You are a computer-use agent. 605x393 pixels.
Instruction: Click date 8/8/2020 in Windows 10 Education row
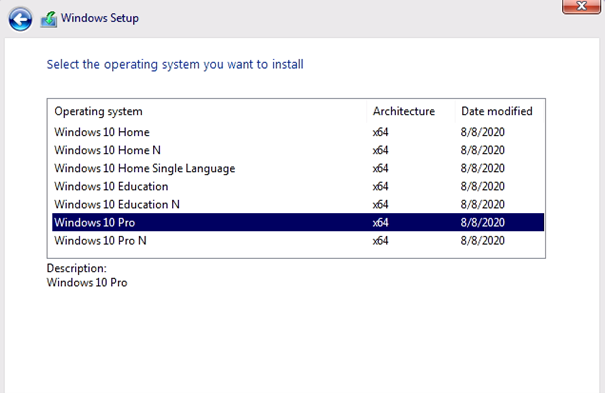coord(483,186)
